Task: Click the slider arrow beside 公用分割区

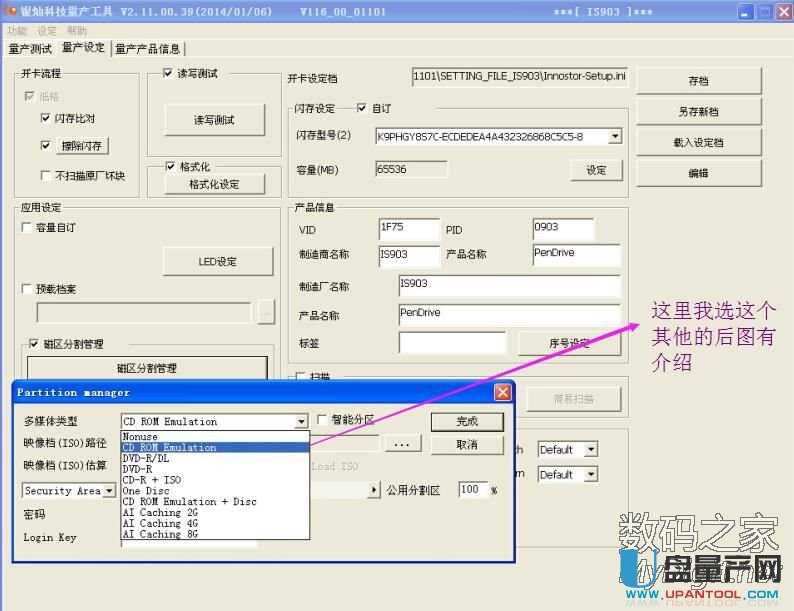Action: (374, 490)
